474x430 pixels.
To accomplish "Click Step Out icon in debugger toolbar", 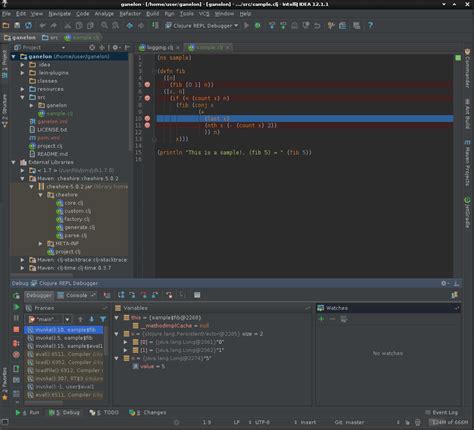I will [x=155, y=295].
